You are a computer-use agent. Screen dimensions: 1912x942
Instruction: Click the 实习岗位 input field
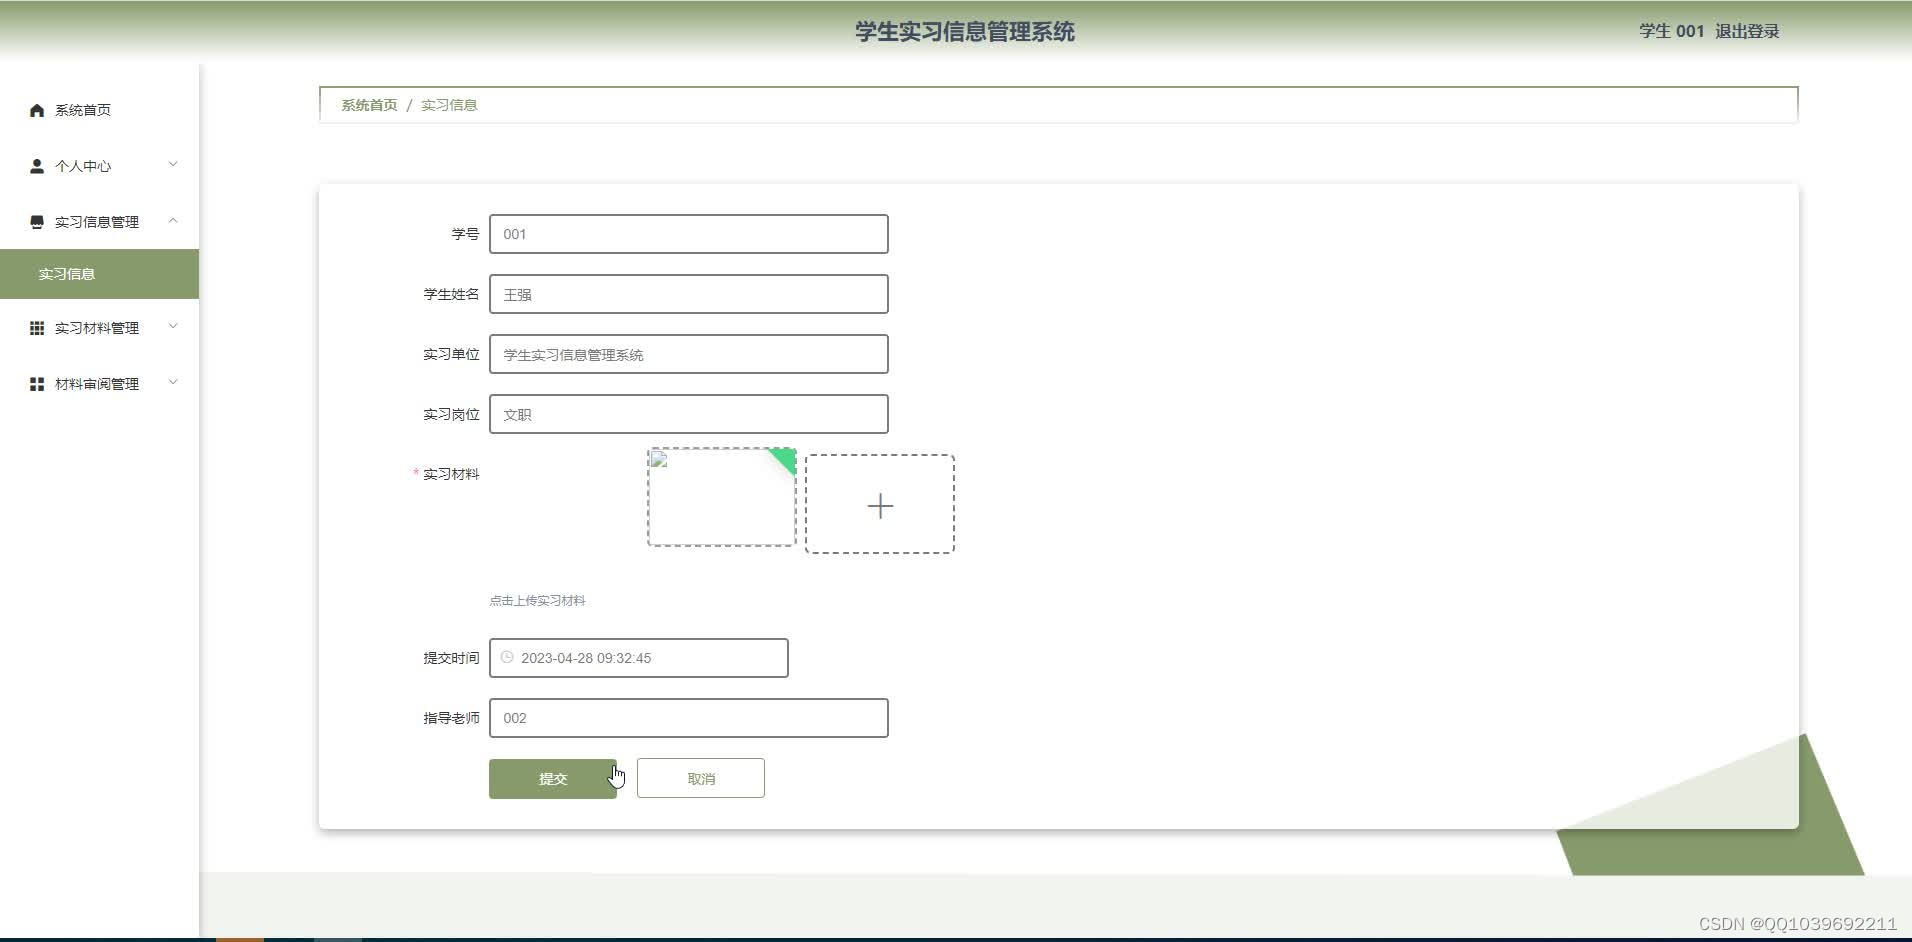(689, 414)
